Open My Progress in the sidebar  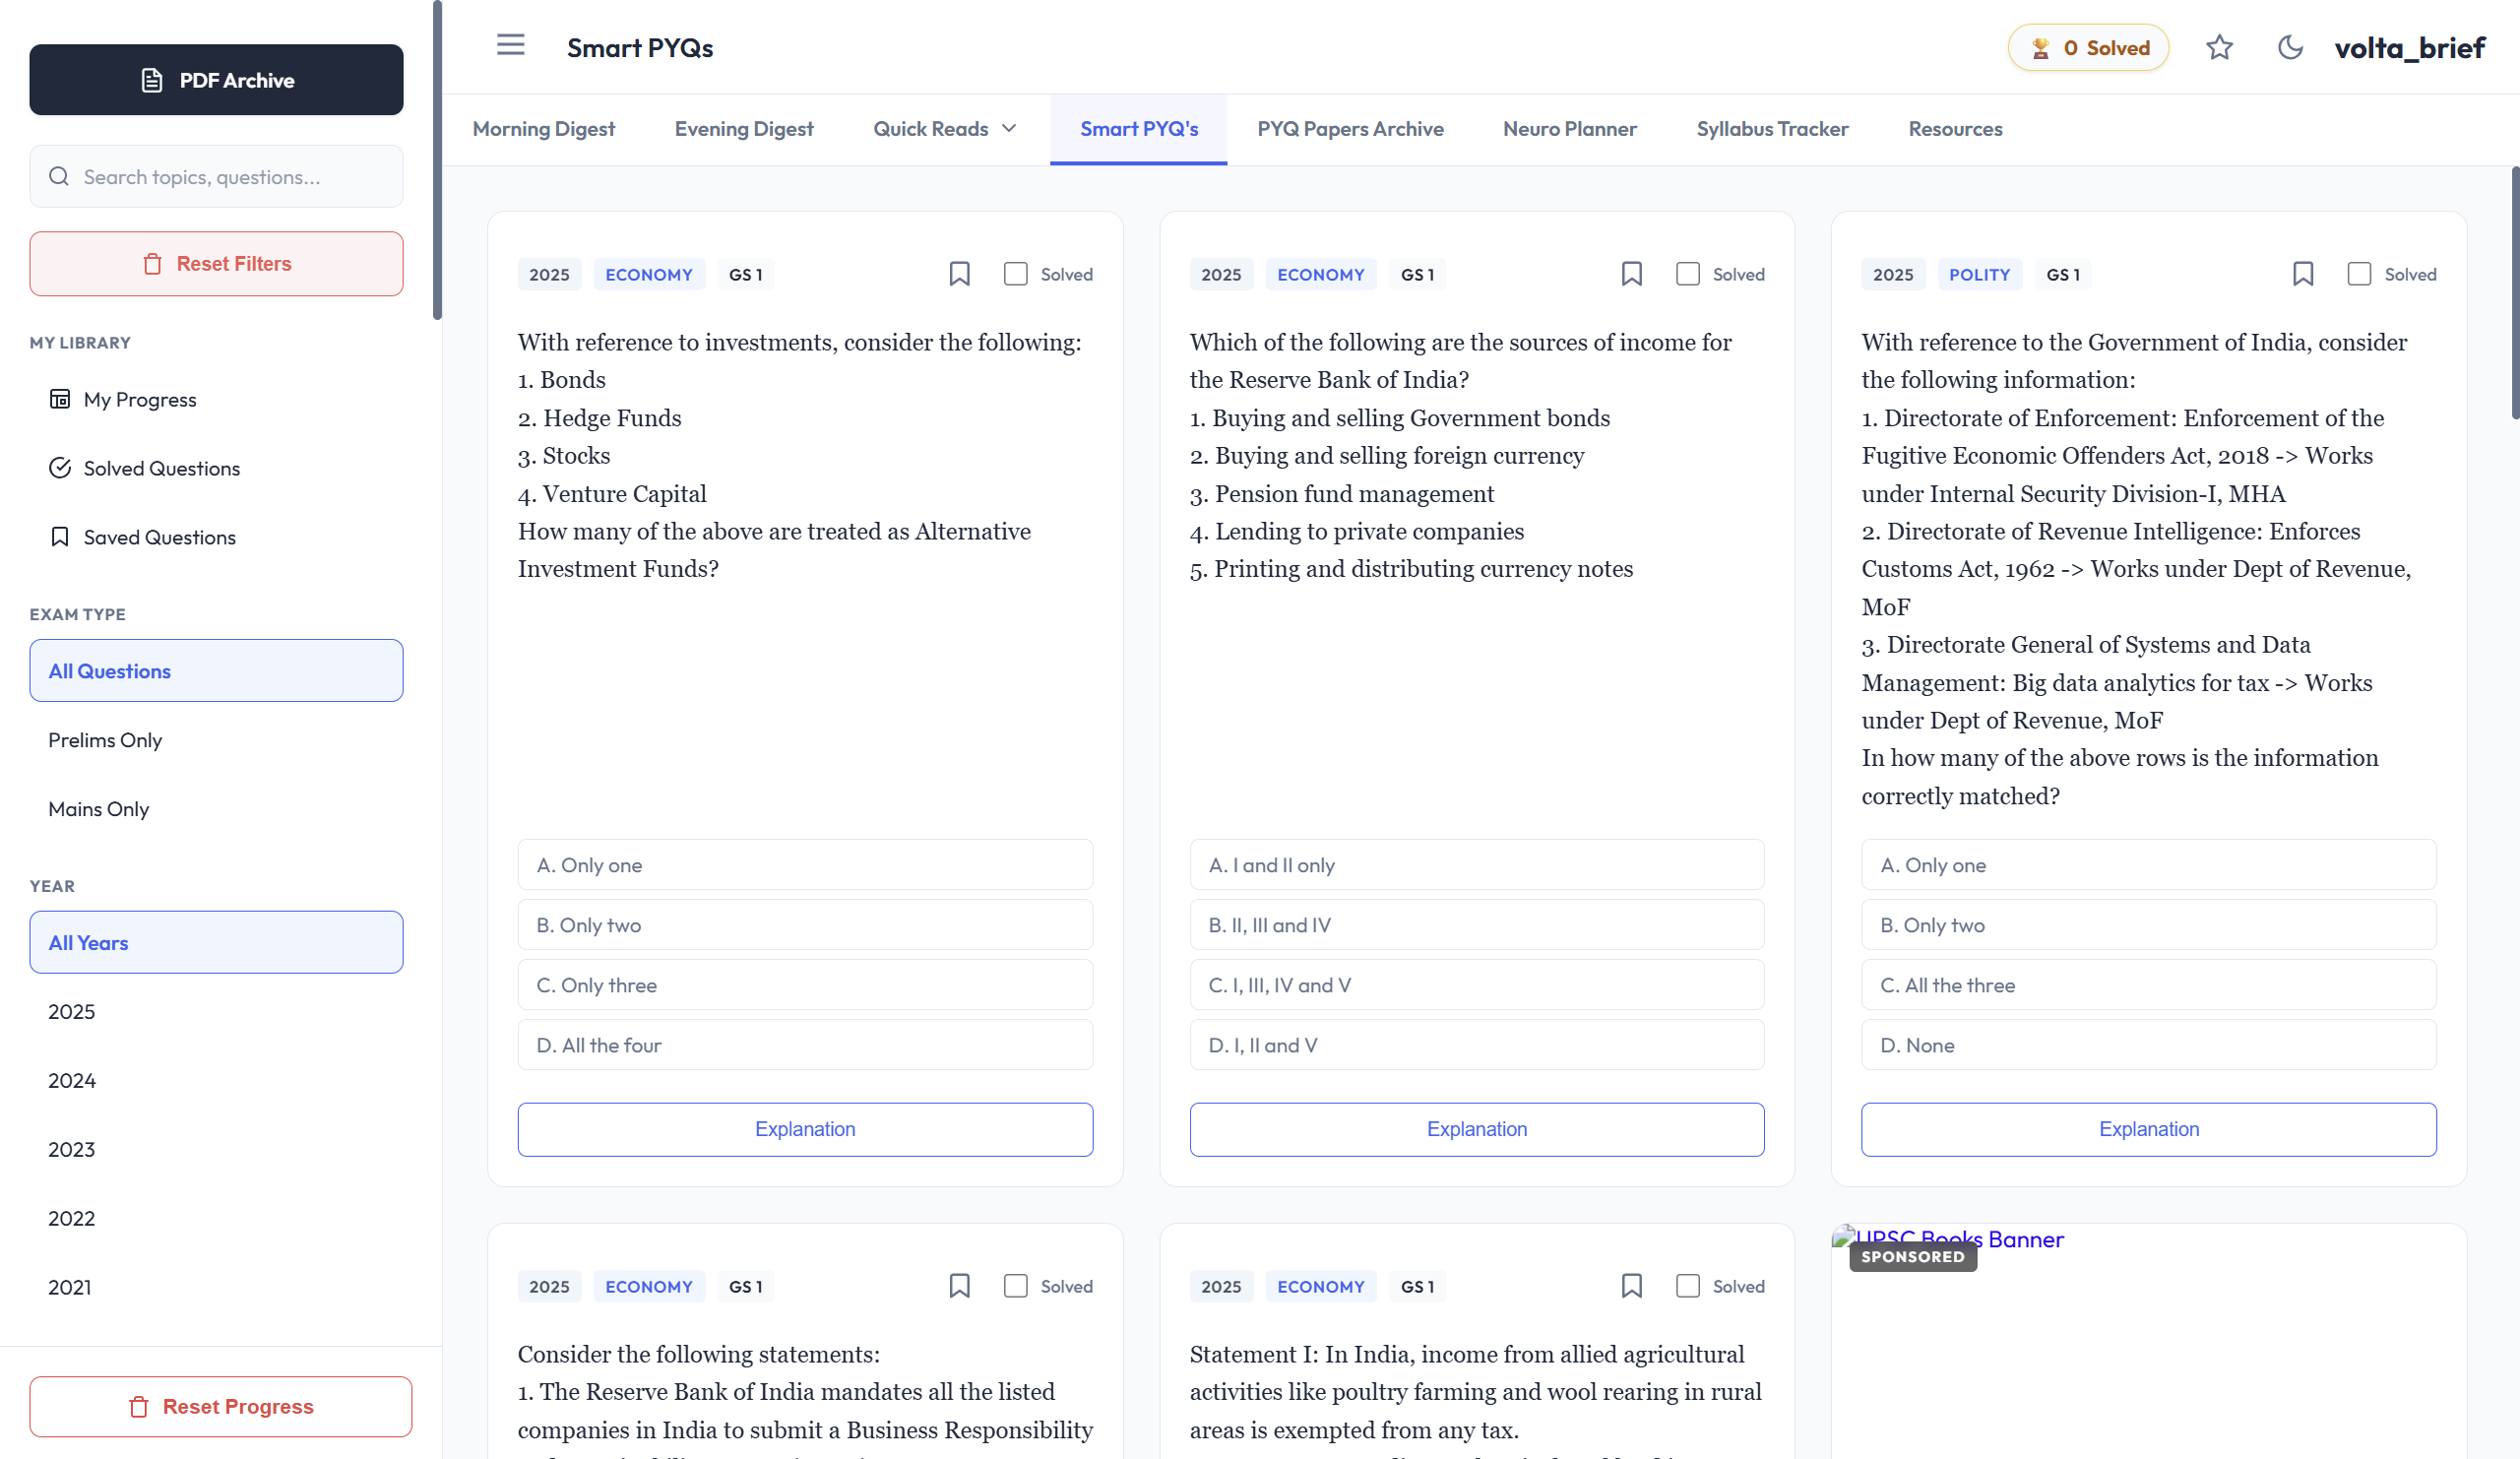(x=140, y=399)
